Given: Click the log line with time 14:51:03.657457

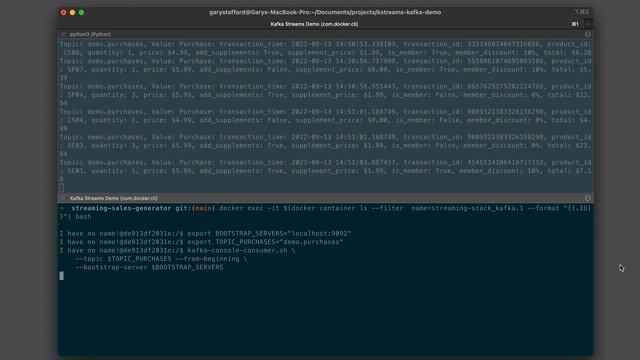Looking at the screenshot, I should (325, 171).
